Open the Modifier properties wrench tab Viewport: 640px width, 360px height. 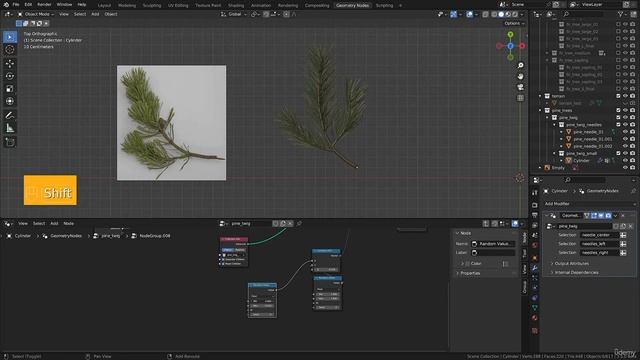[x=535, y=268]
